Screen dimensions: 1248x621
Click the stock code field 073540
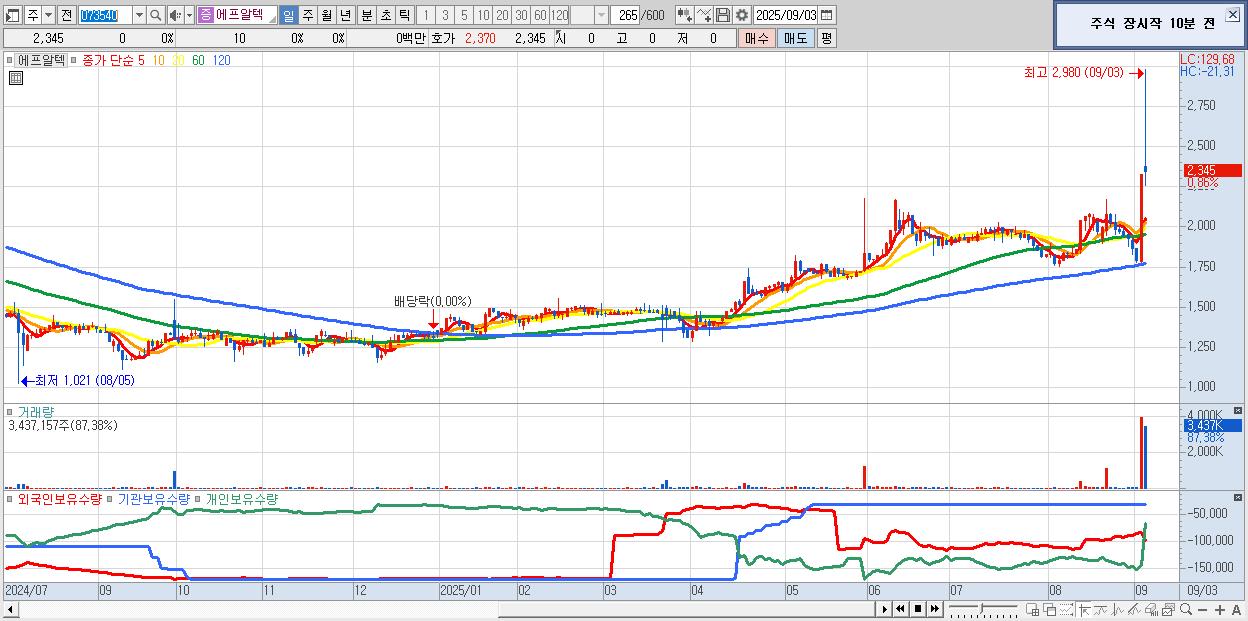tap(105, 15)
